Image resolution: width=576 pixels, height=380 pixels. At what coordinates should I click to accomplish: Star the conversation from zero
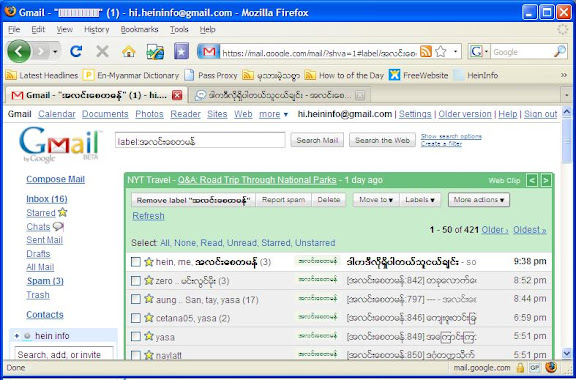coord(149,280)
